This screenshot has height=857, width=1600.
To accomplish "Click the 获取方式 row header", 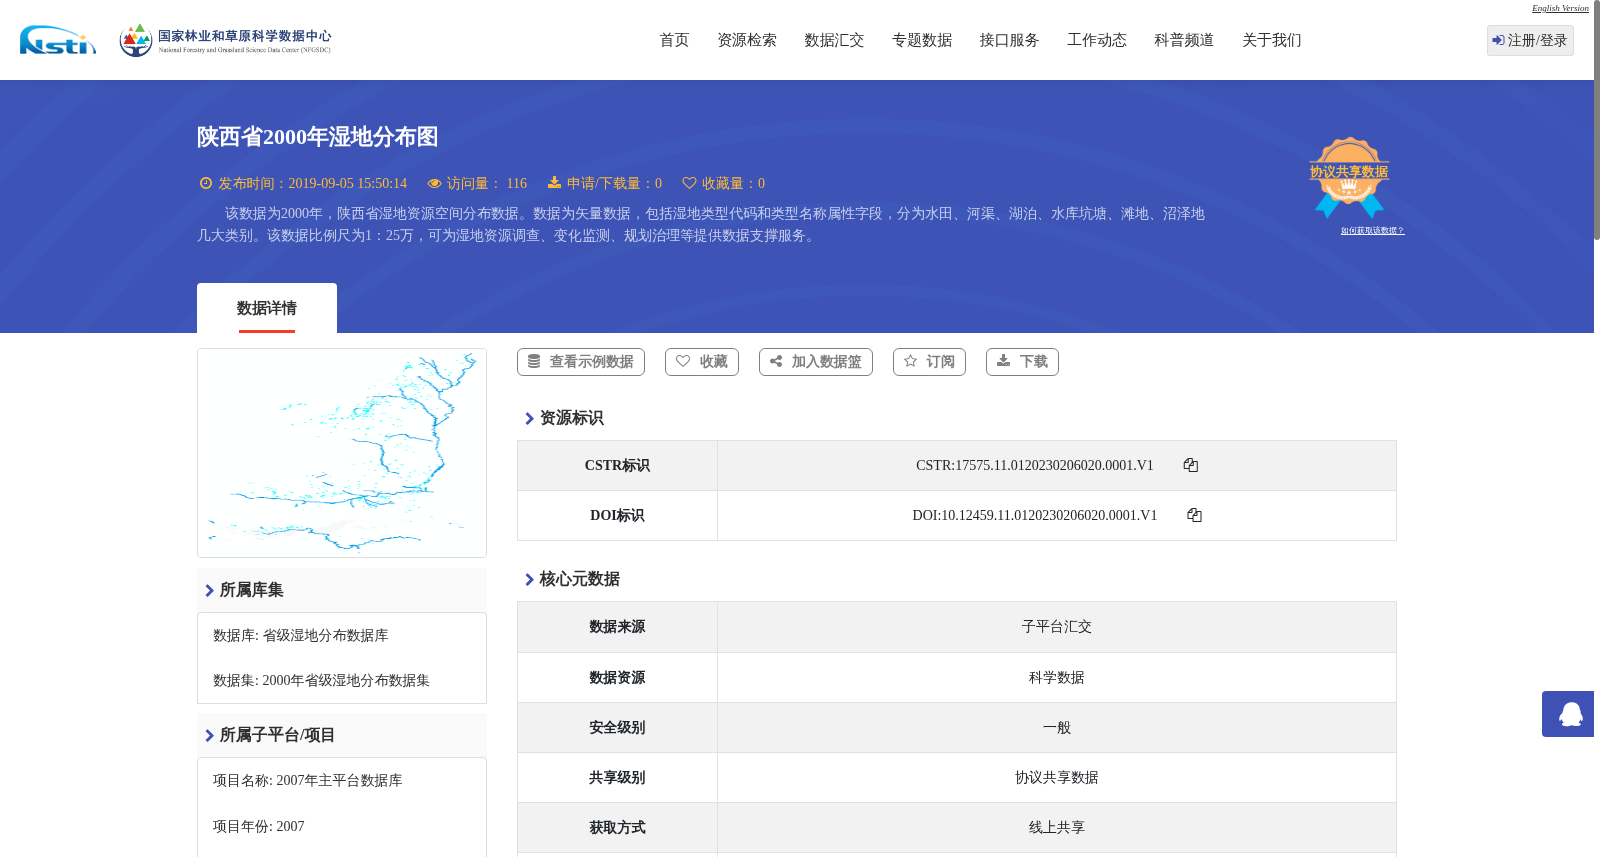I will (617, 828).
